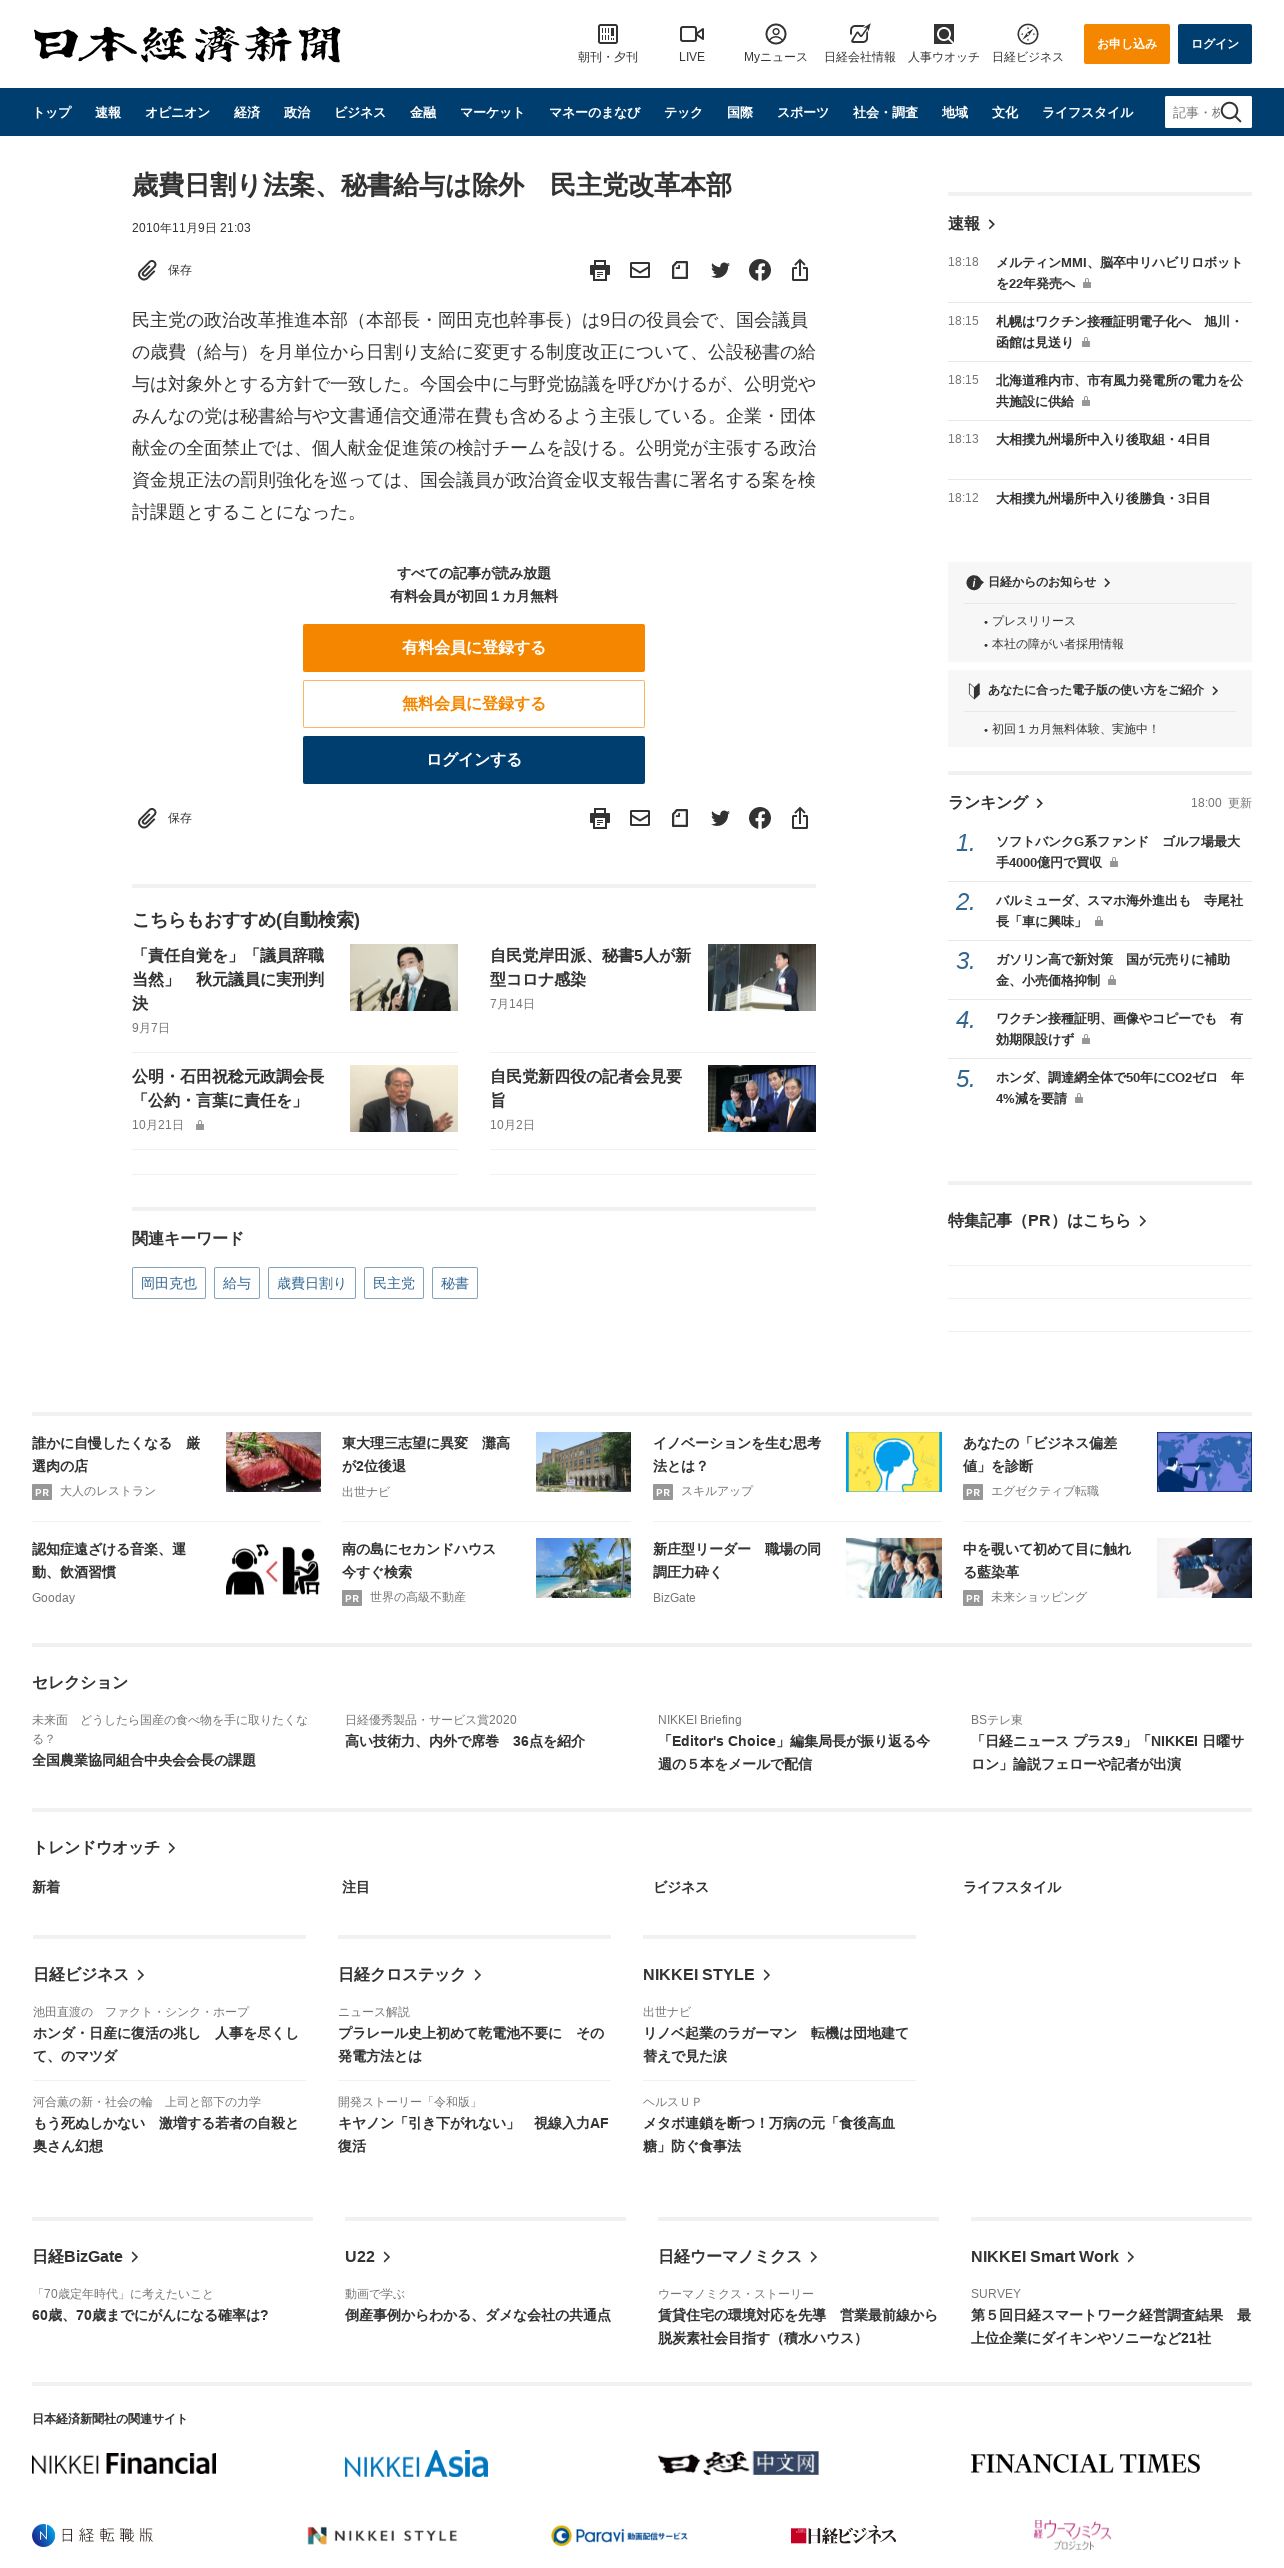
Task: Click the ログインする button
Action: (x=474, y=760)
